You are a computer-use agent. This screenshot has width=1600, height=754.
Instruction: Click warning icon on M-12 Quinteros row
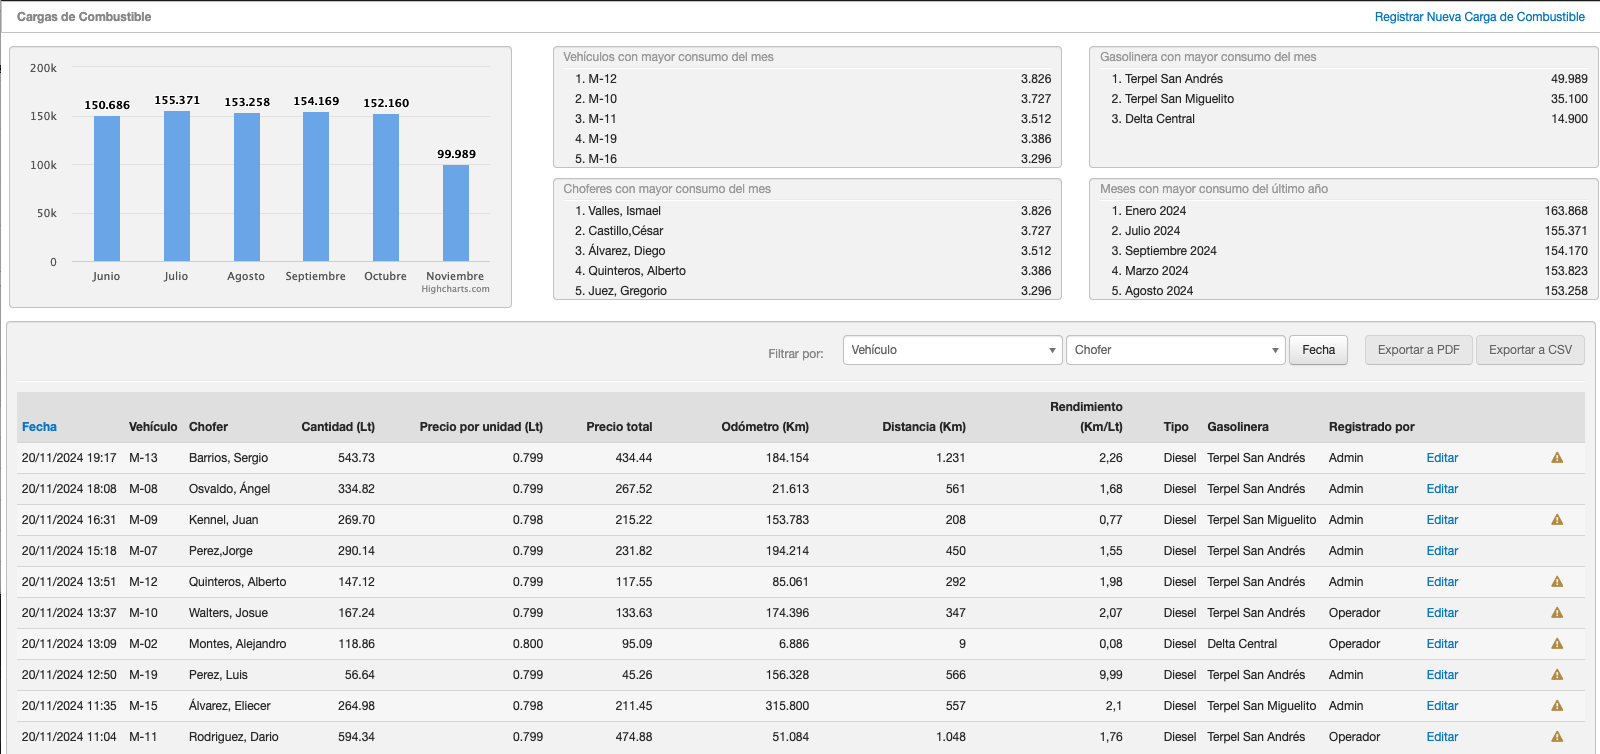click(1557, 582)
